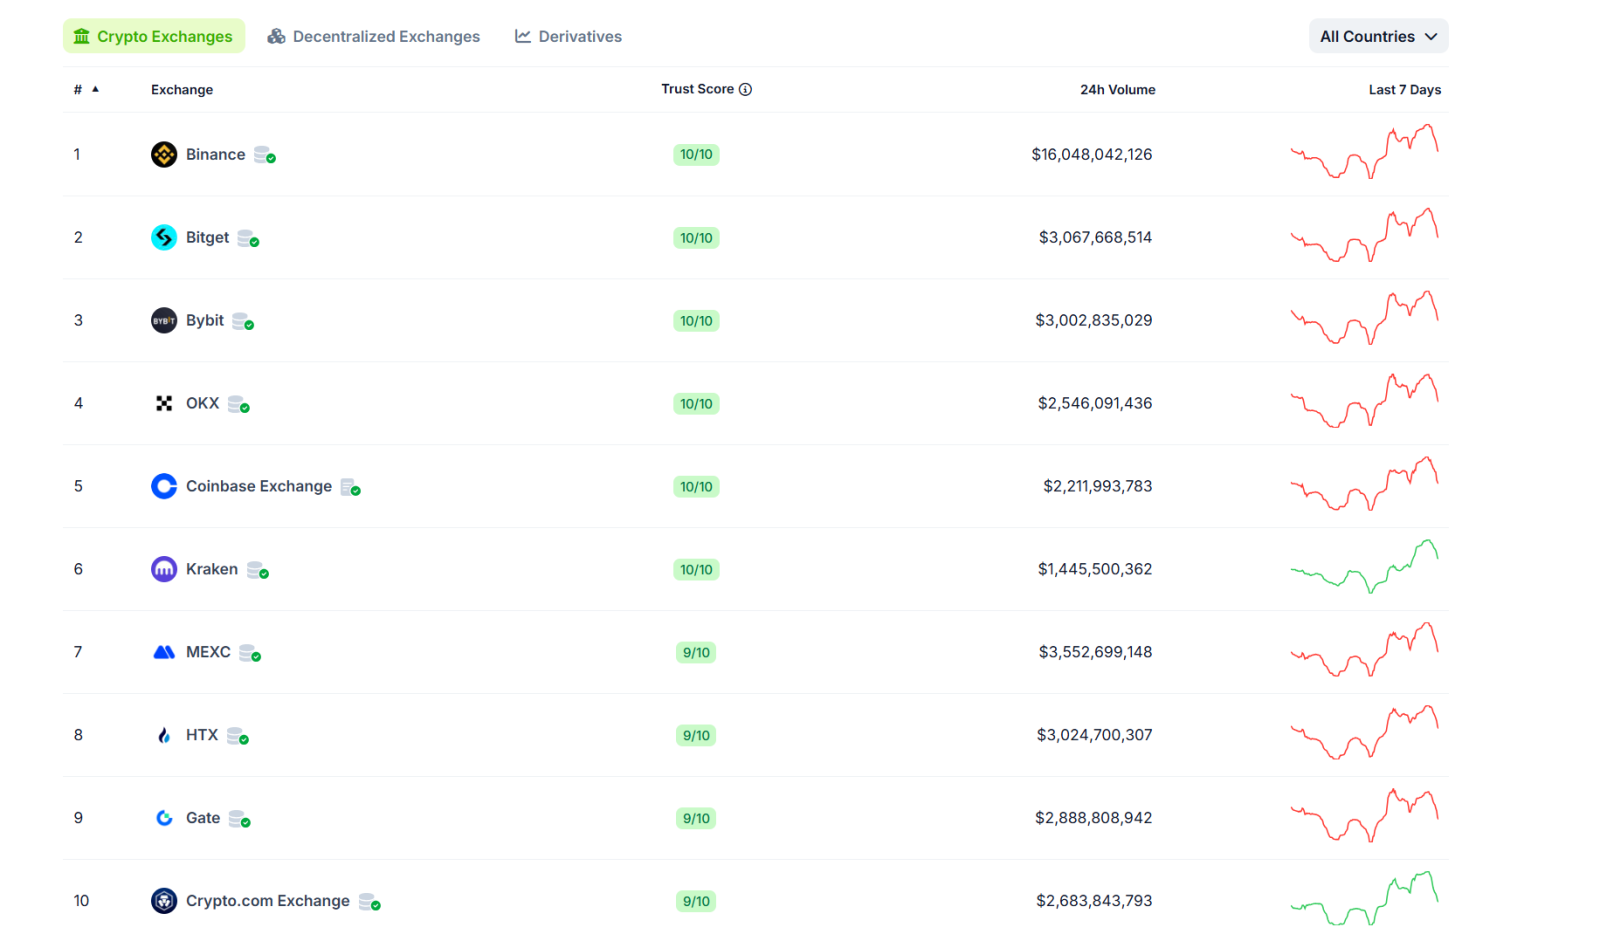Open the Gate exchange link
The height and width of the screenshot is (941, 1600).
coord(203,818)
